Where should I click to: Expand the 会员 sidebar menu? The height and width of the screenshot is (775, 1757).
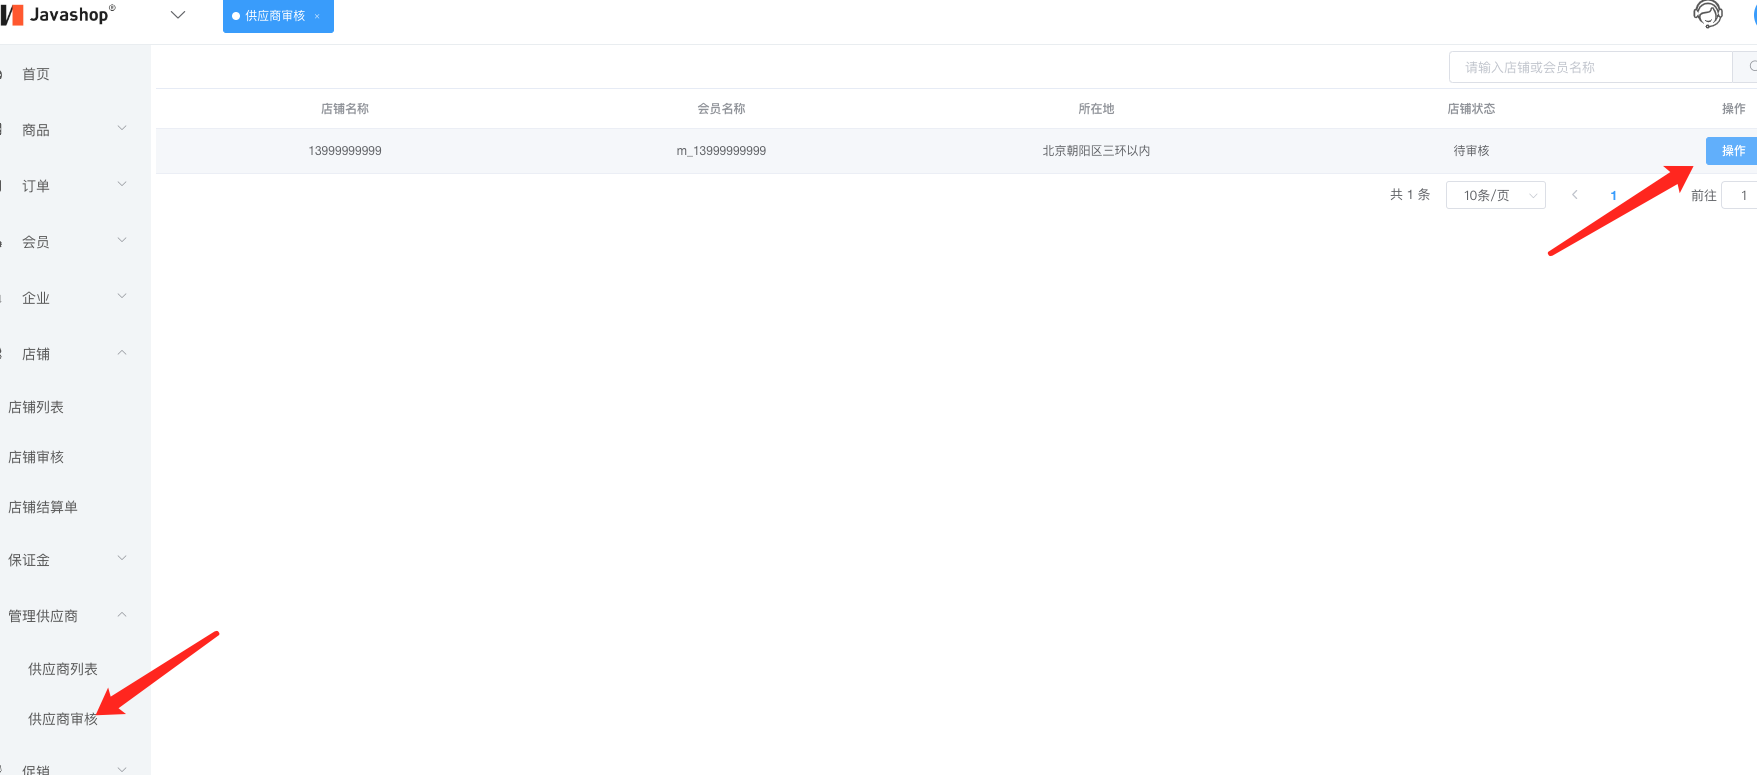point(75,242)
